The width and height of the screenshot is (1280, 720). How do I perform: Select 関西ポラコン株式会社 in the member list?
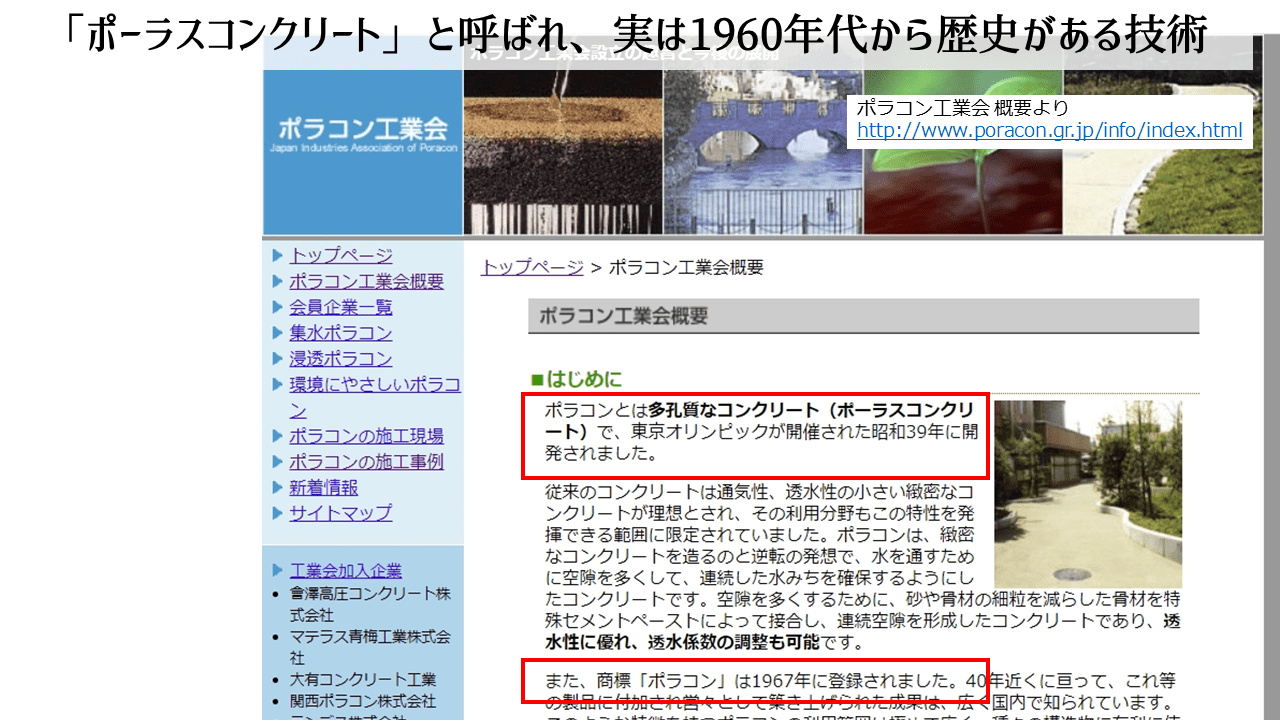tap(363, 701)
